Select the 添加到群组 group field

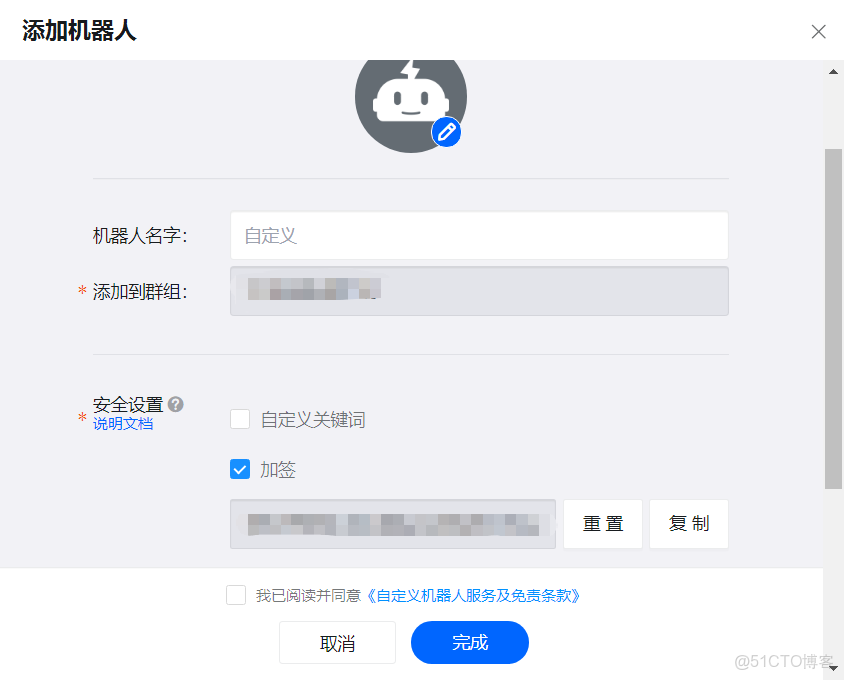[x=478, y=291]
